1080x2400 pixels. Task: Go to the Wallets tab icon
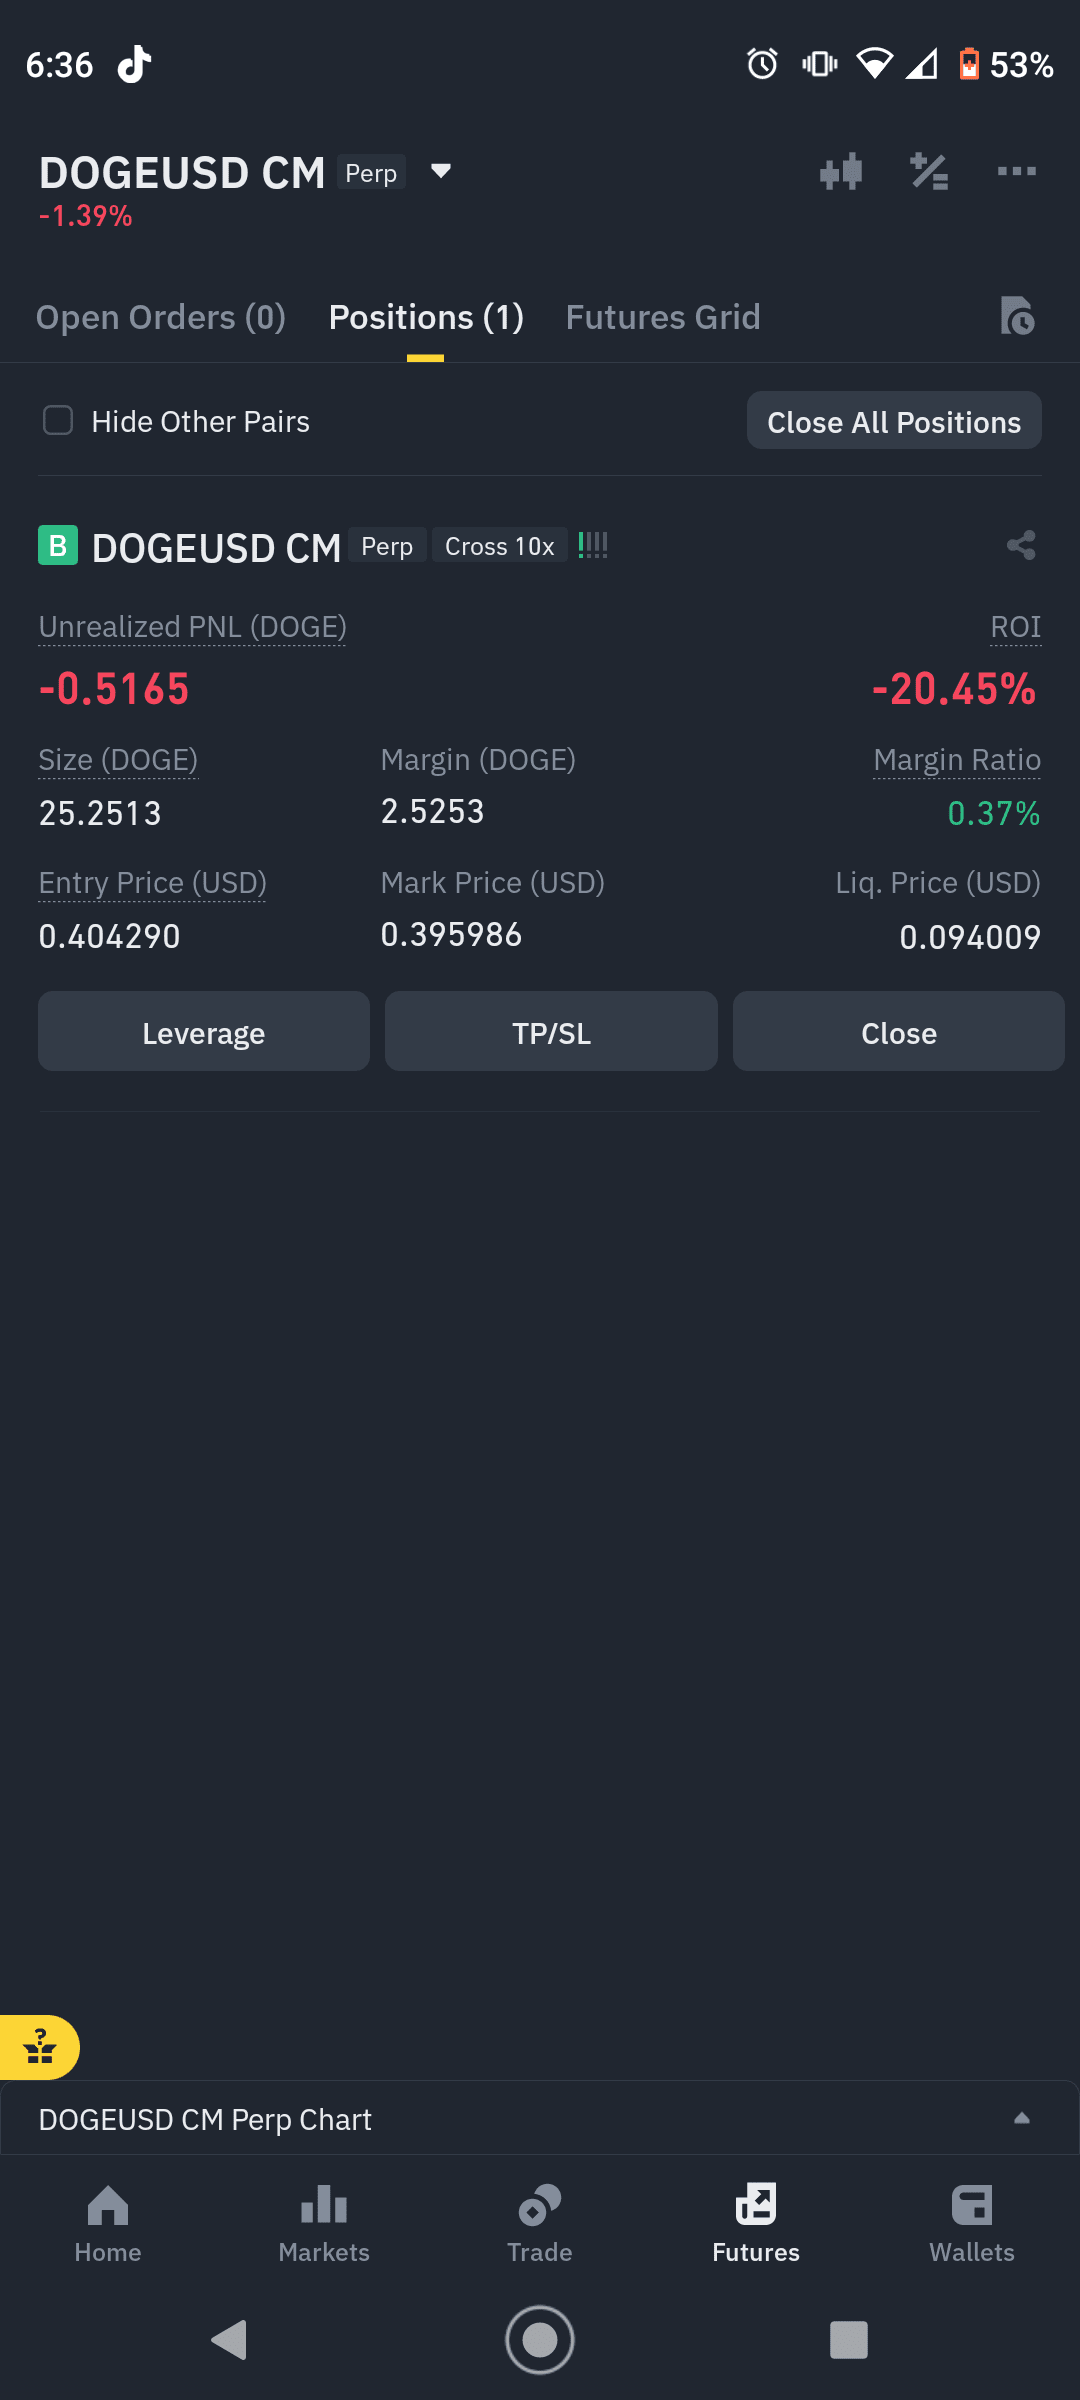tap(971, 2224)
